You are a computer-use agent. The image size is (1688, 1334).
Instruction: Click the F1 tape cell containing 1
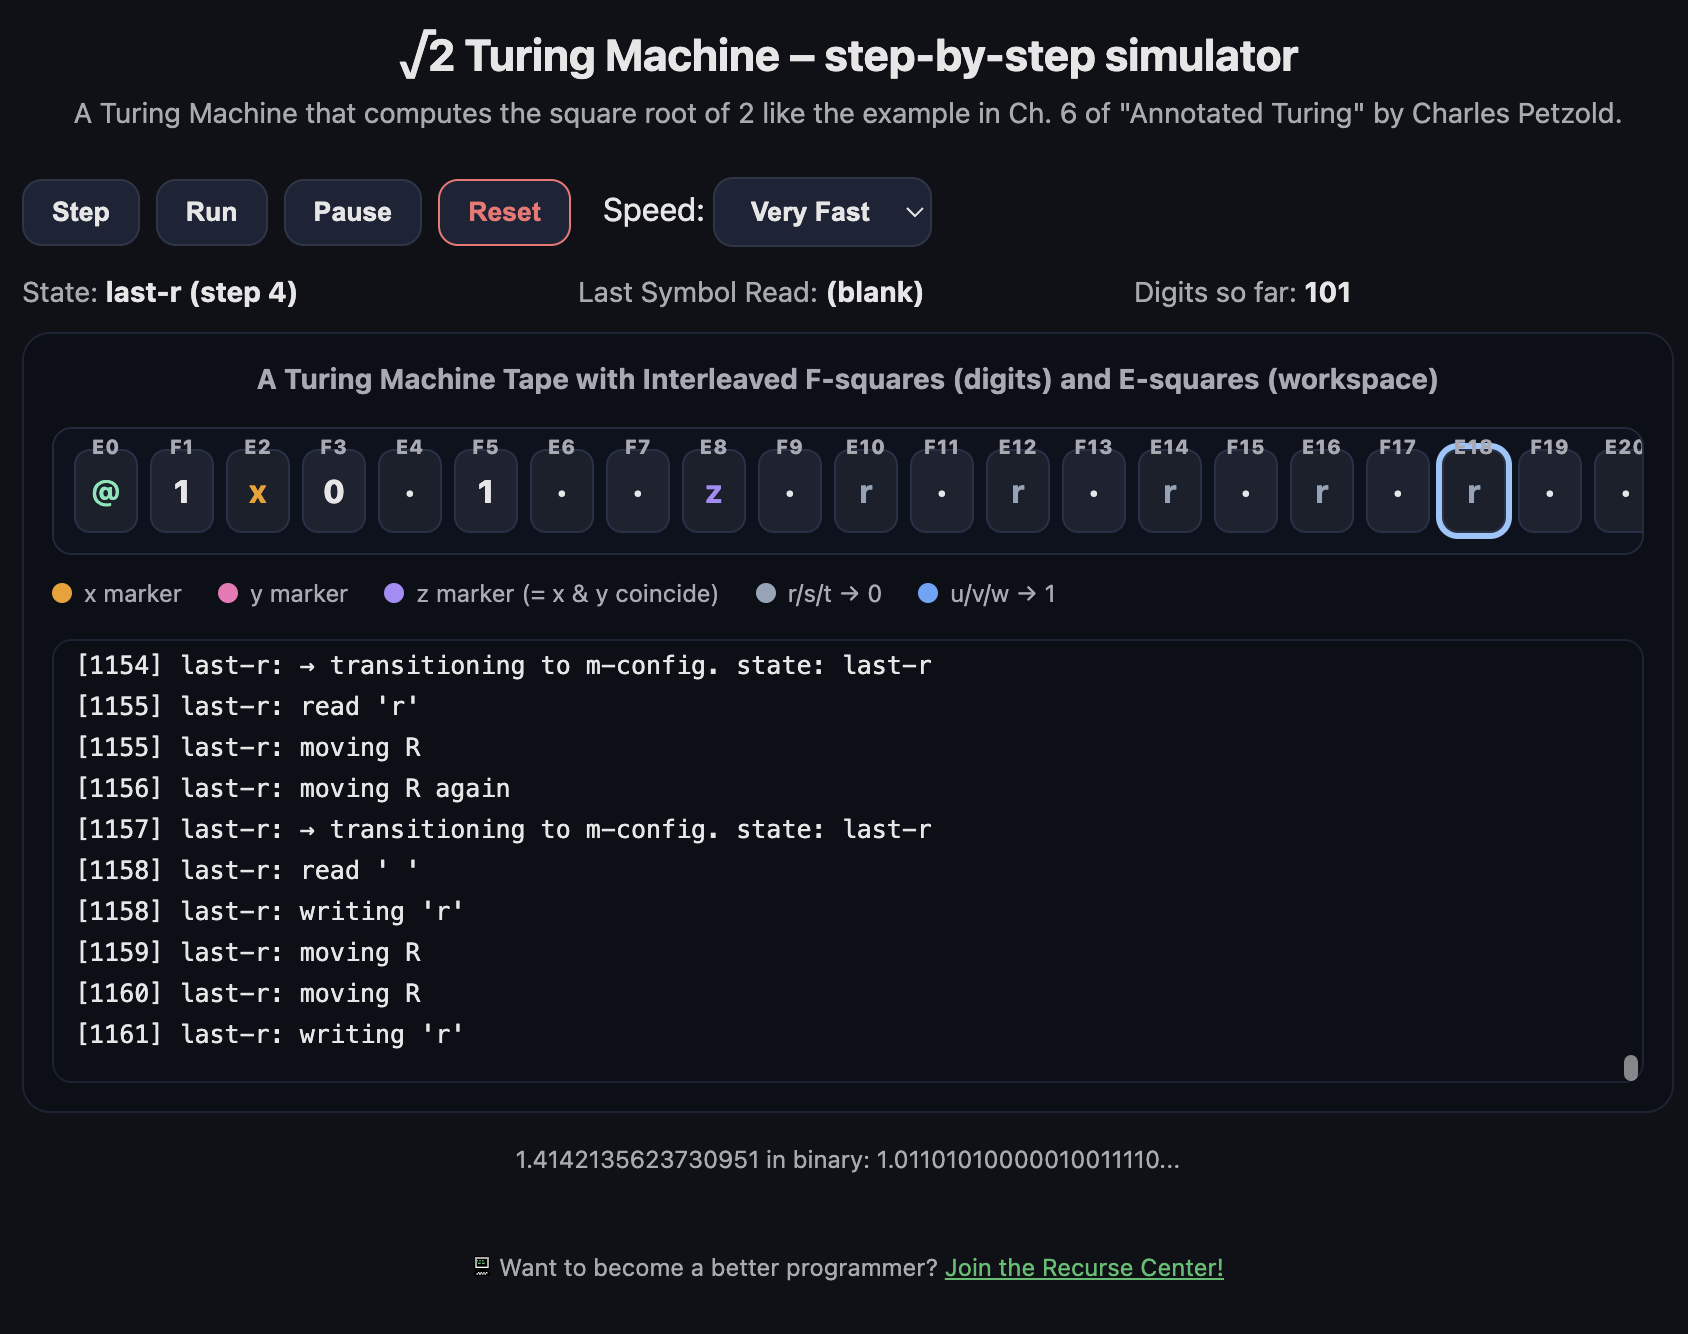182,491
